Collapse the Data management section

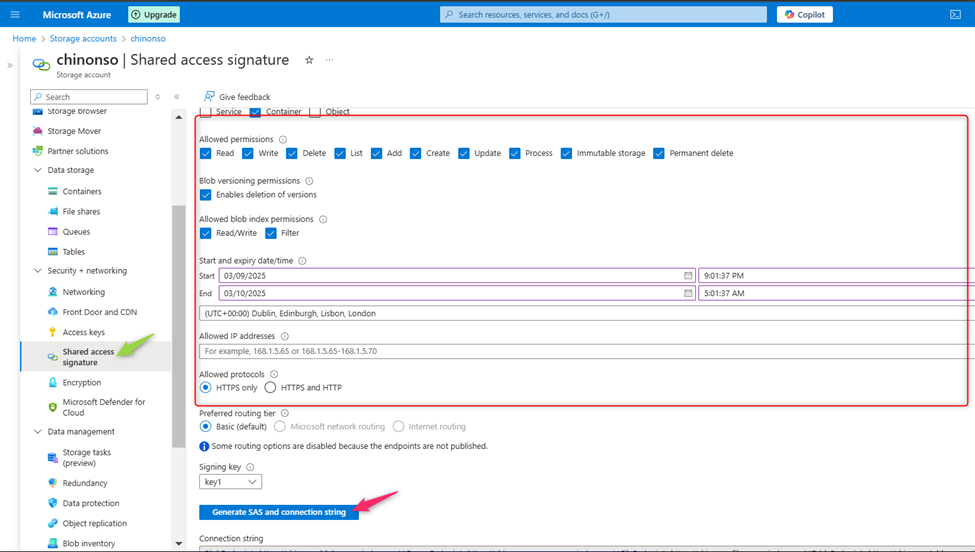[37, 431]
